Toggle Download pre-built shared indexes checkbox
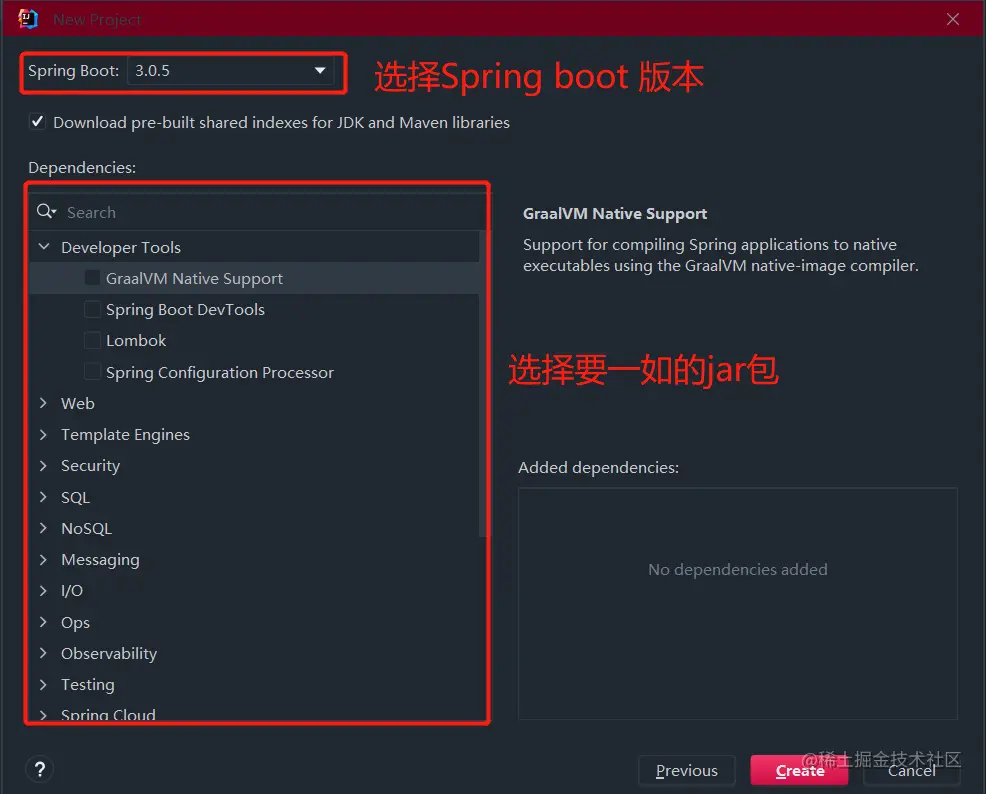The image size is (986, 794). (x=37, y=121)
